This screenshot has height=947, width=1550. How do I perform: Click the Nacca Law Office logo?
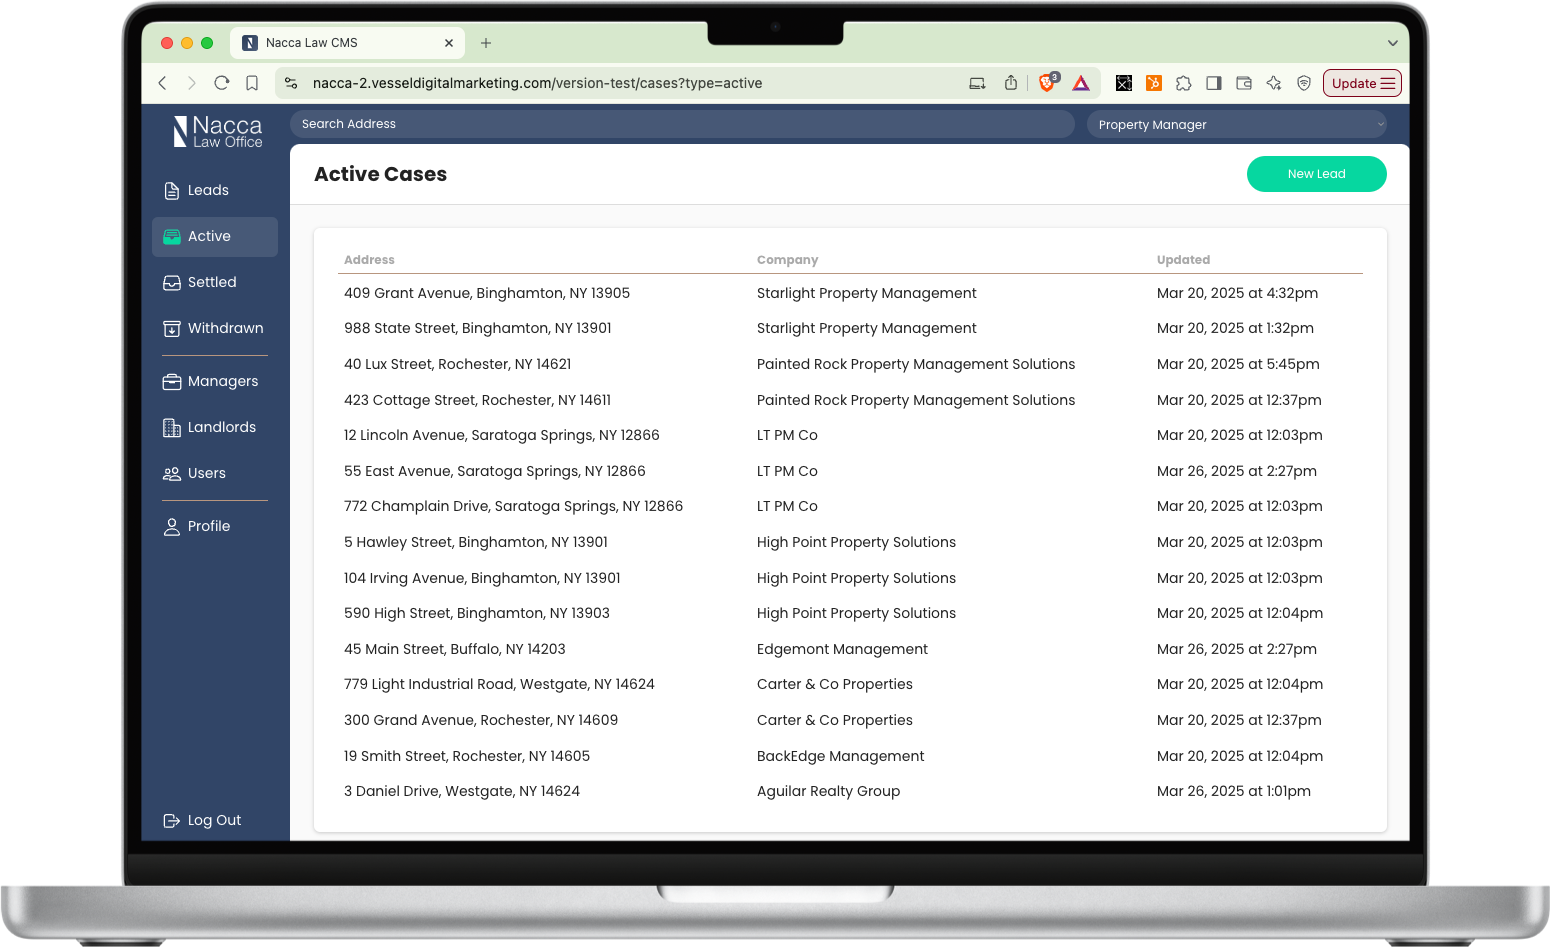(x=217, y=132)
